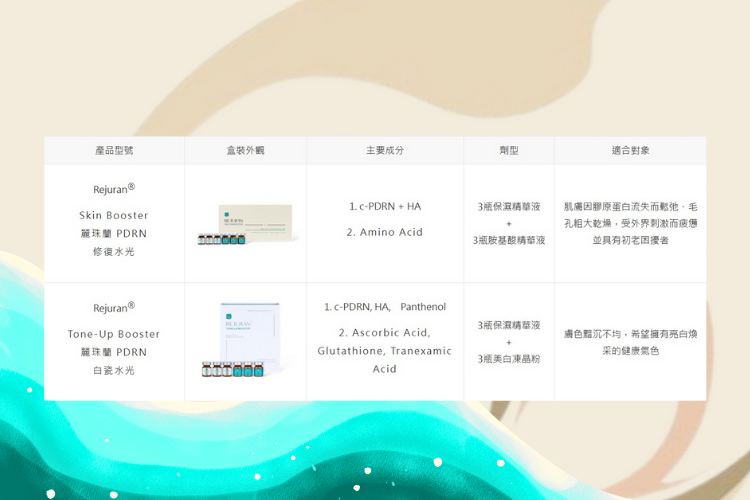Screen dimensions: 750x500
Task: Click the 主要成分 column header
Action: 385,150
